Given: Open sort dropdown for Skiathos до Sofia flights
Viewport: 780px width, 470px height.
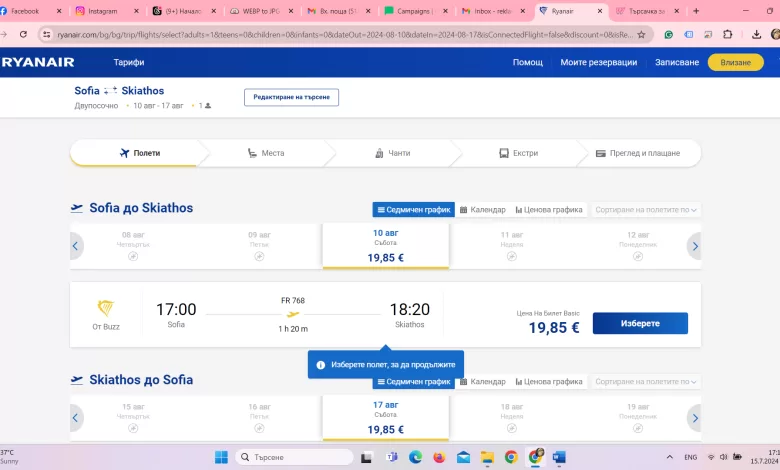Looking at the screenshot, I should click(645, 382).
